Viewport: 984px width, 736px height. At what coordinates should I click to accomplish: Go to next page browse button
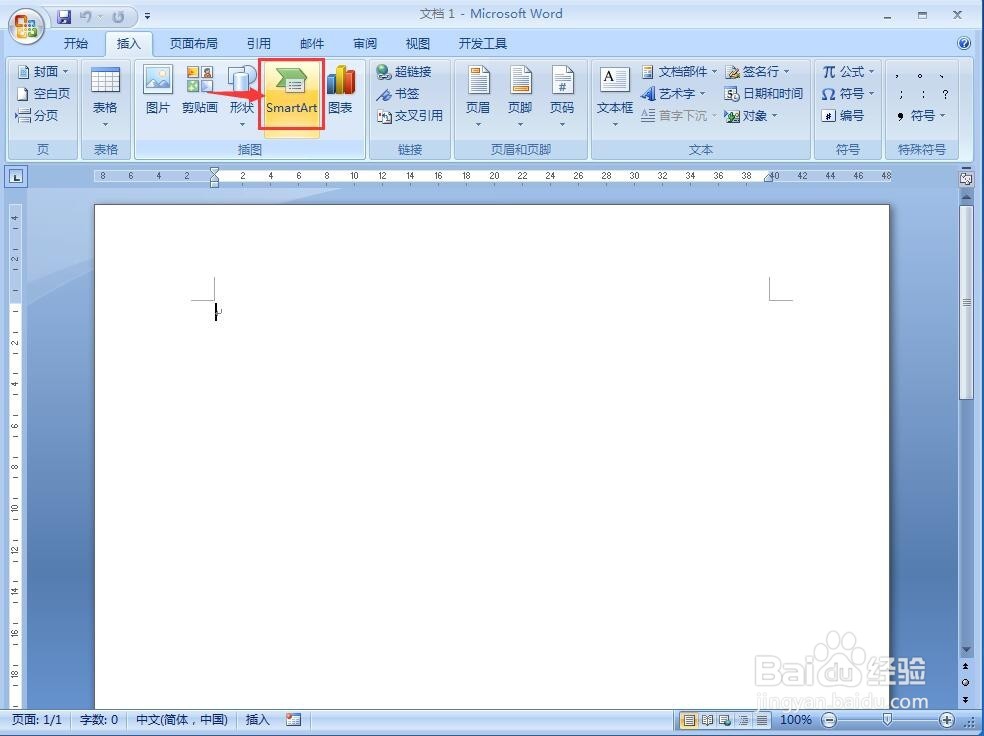966,699
